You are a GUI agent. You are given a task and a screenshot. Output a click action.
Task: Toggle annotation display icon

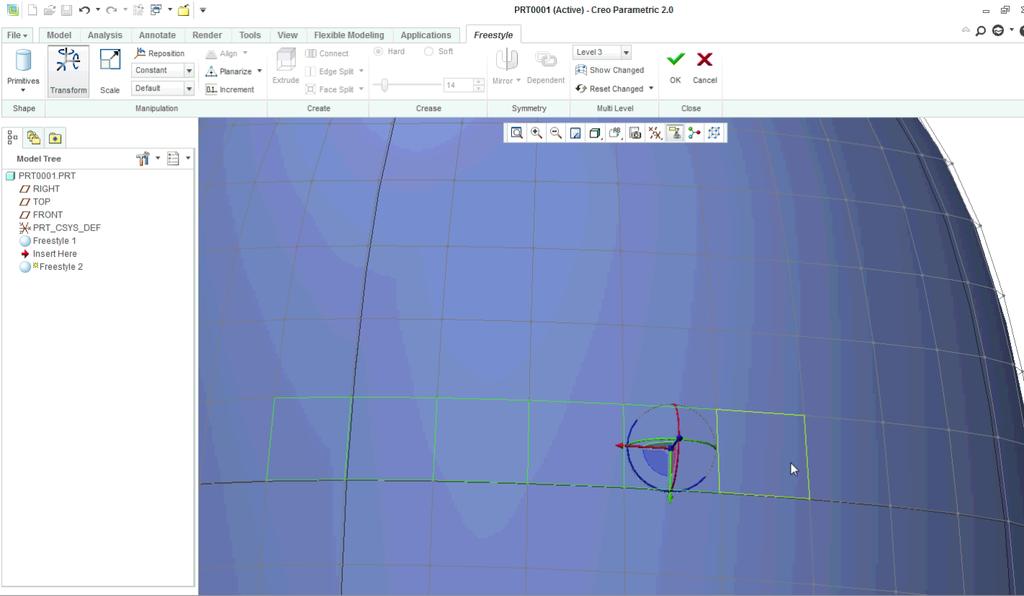coord(675,133)
